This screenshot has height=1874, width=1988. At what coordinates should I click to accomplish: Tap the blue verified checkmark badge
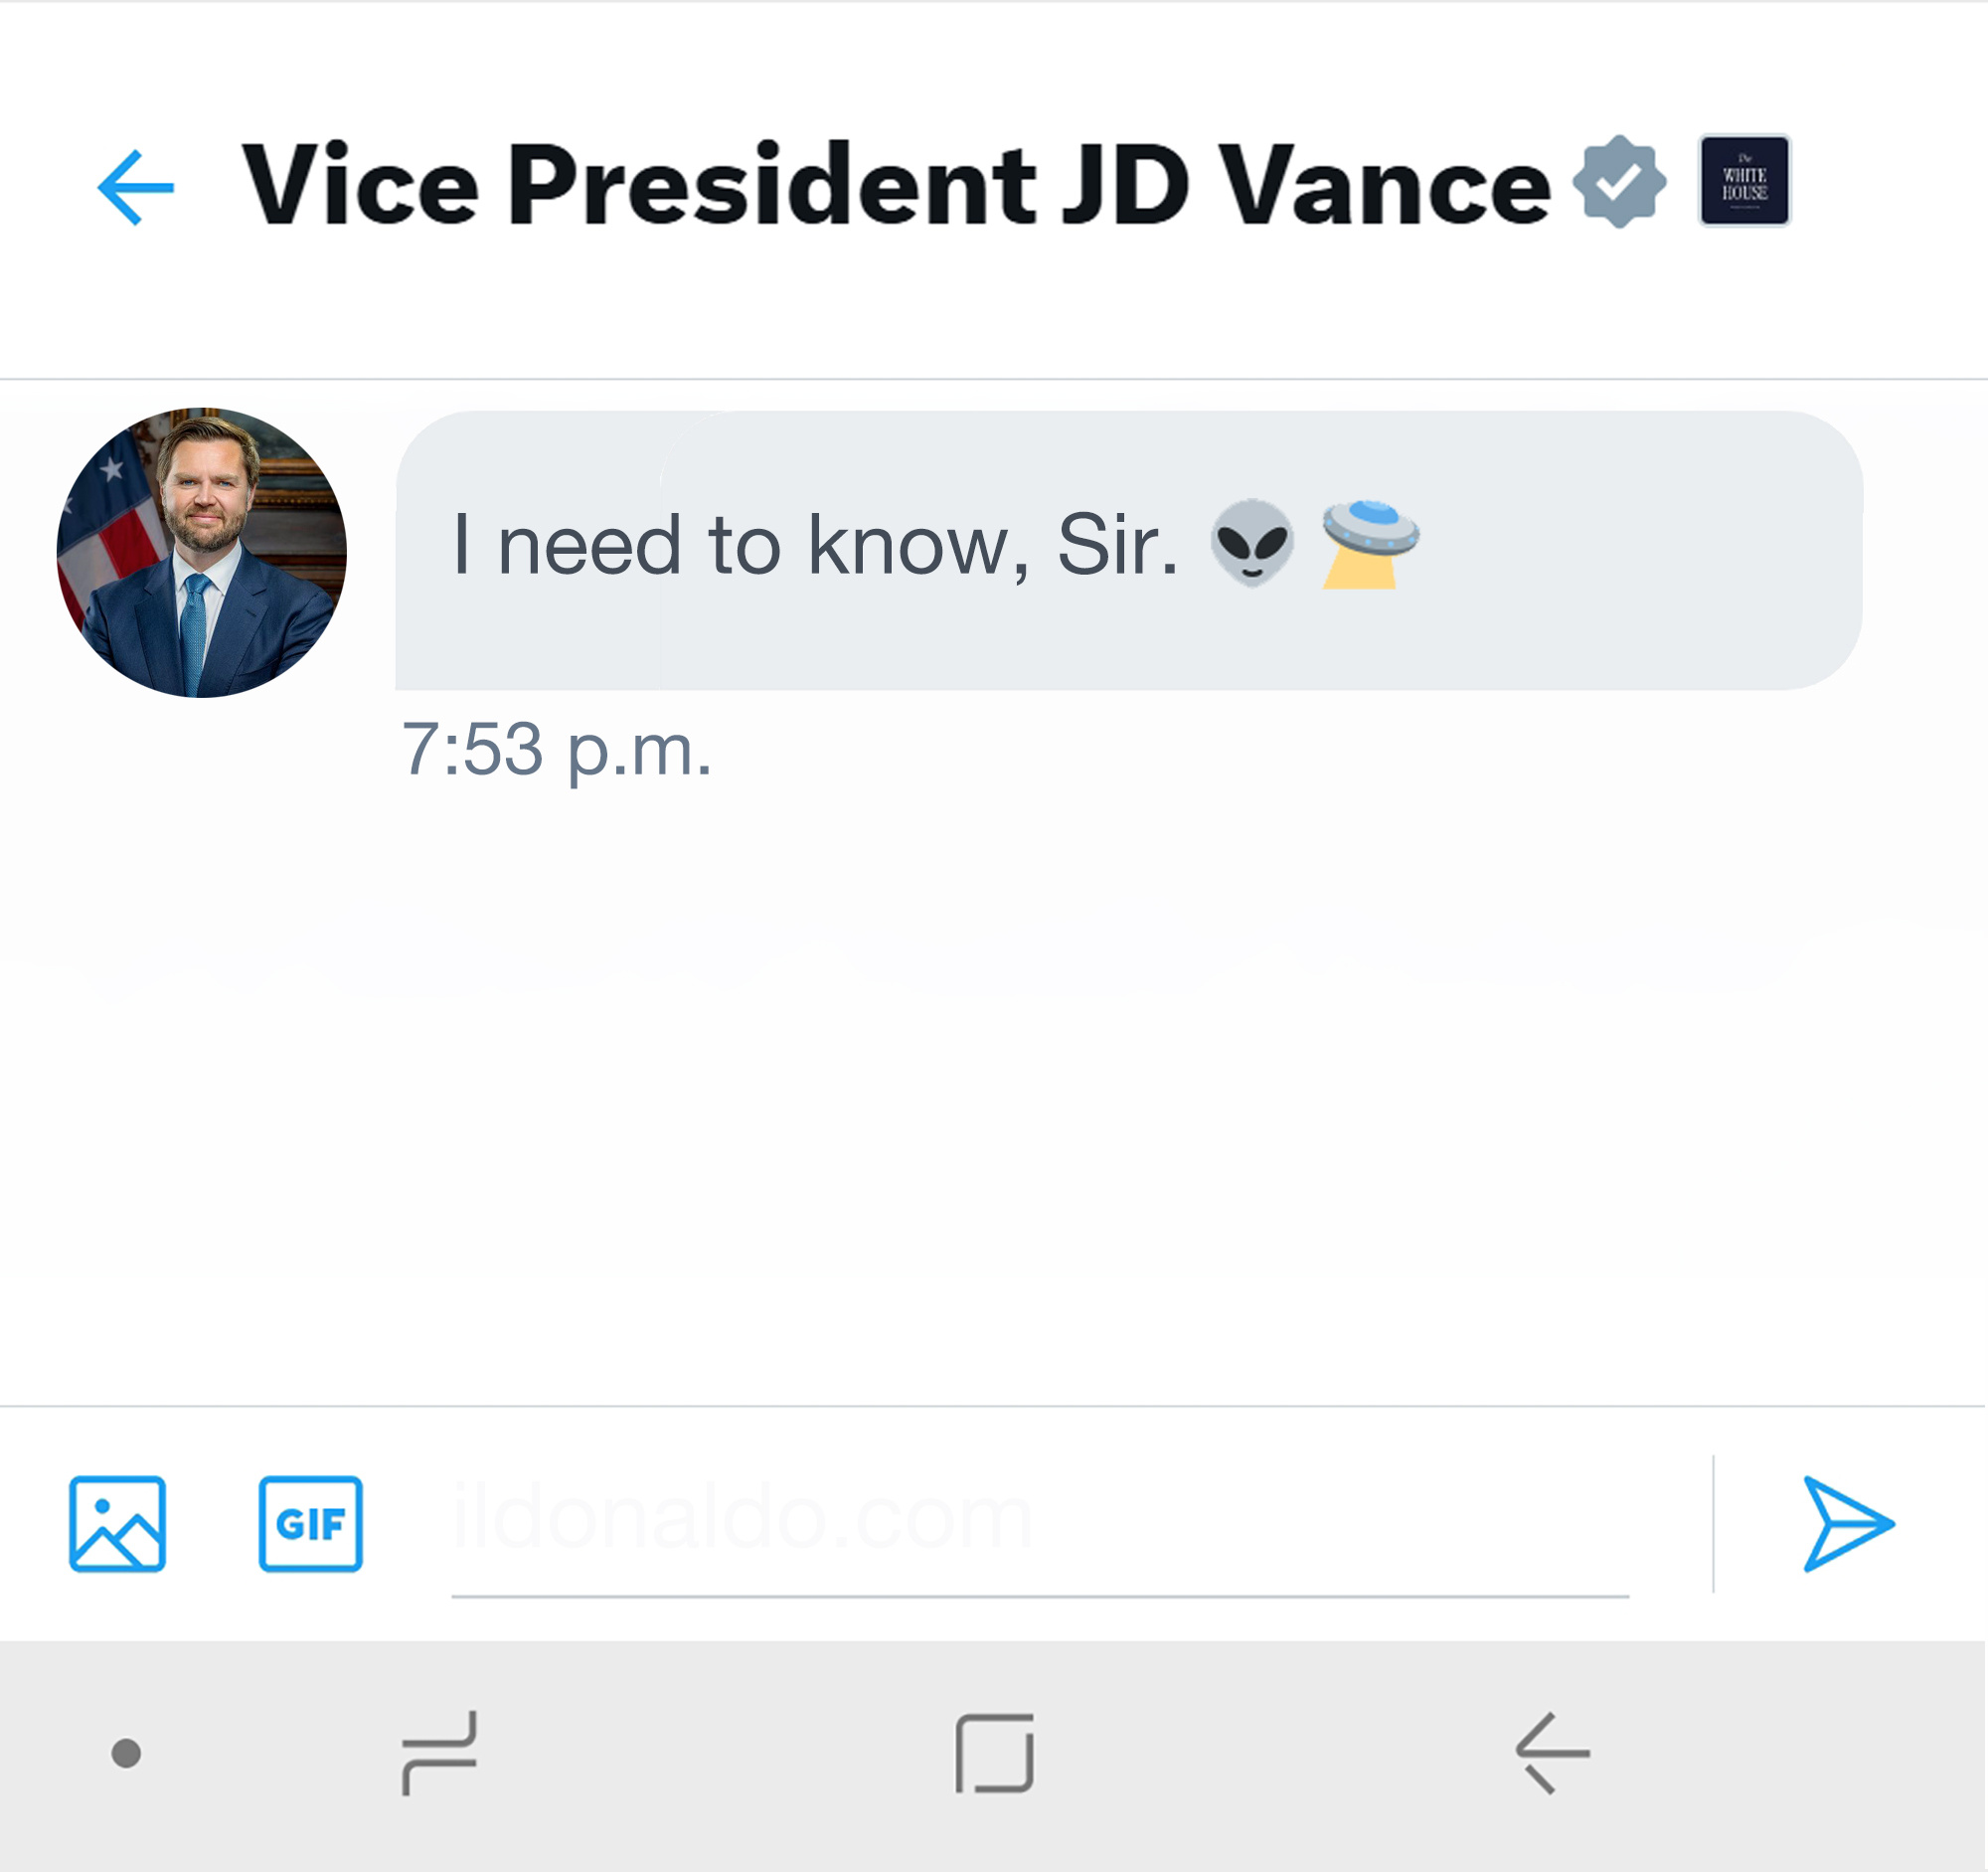1619,182
